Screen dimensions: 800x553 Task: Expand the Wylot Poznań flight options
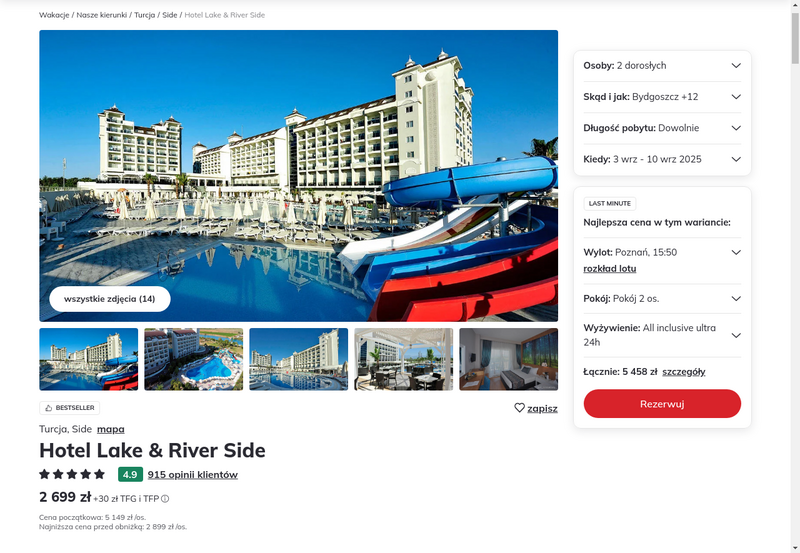[x=736, y=253]
